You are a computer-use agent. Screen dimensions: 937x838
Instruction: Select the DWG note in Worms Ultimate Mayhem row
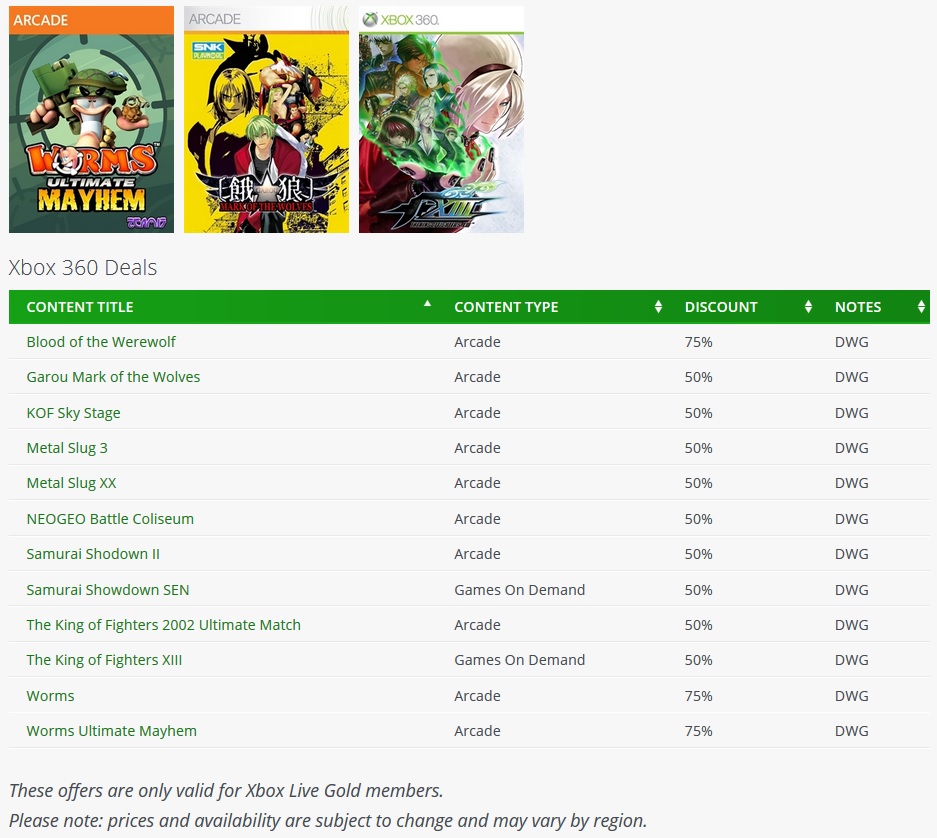click(852, 731)
